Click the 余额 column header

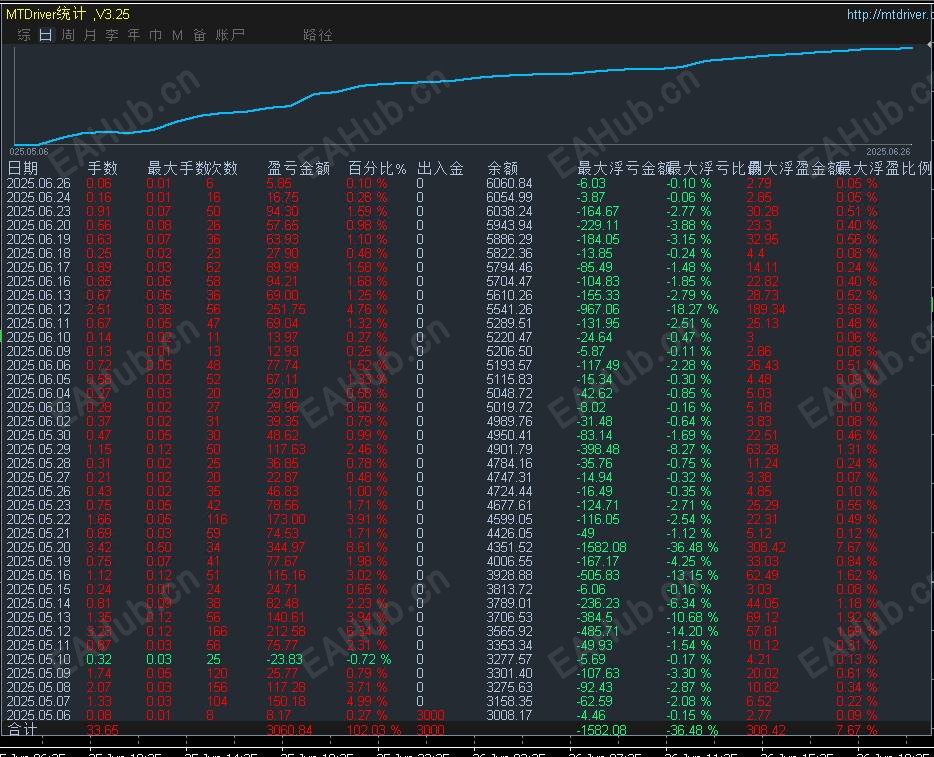coord(502,169)
